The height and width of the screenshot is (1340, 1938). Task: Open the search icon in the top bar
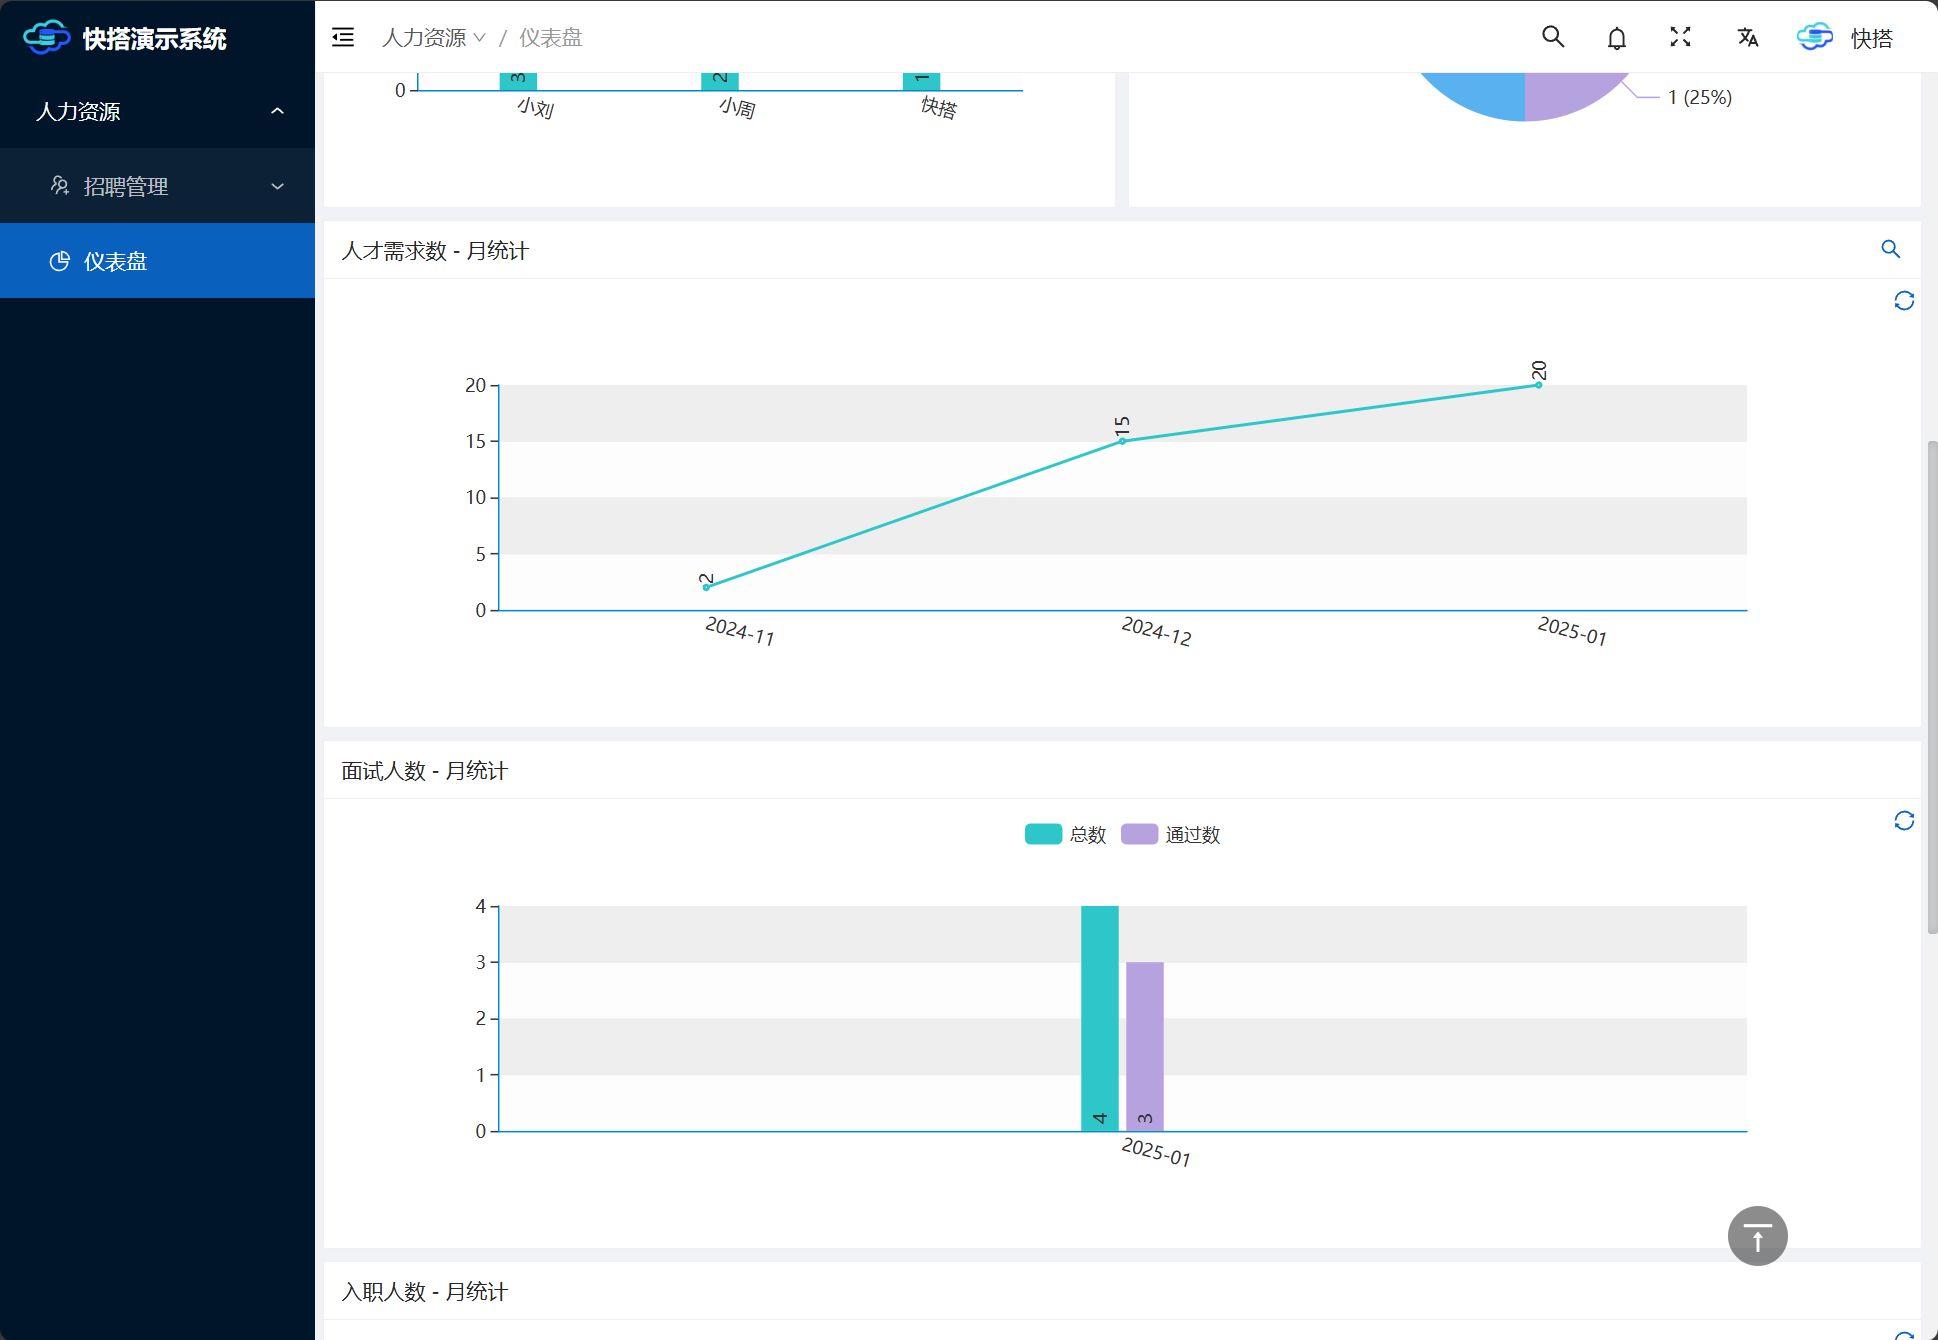[x=1553, y=37]
